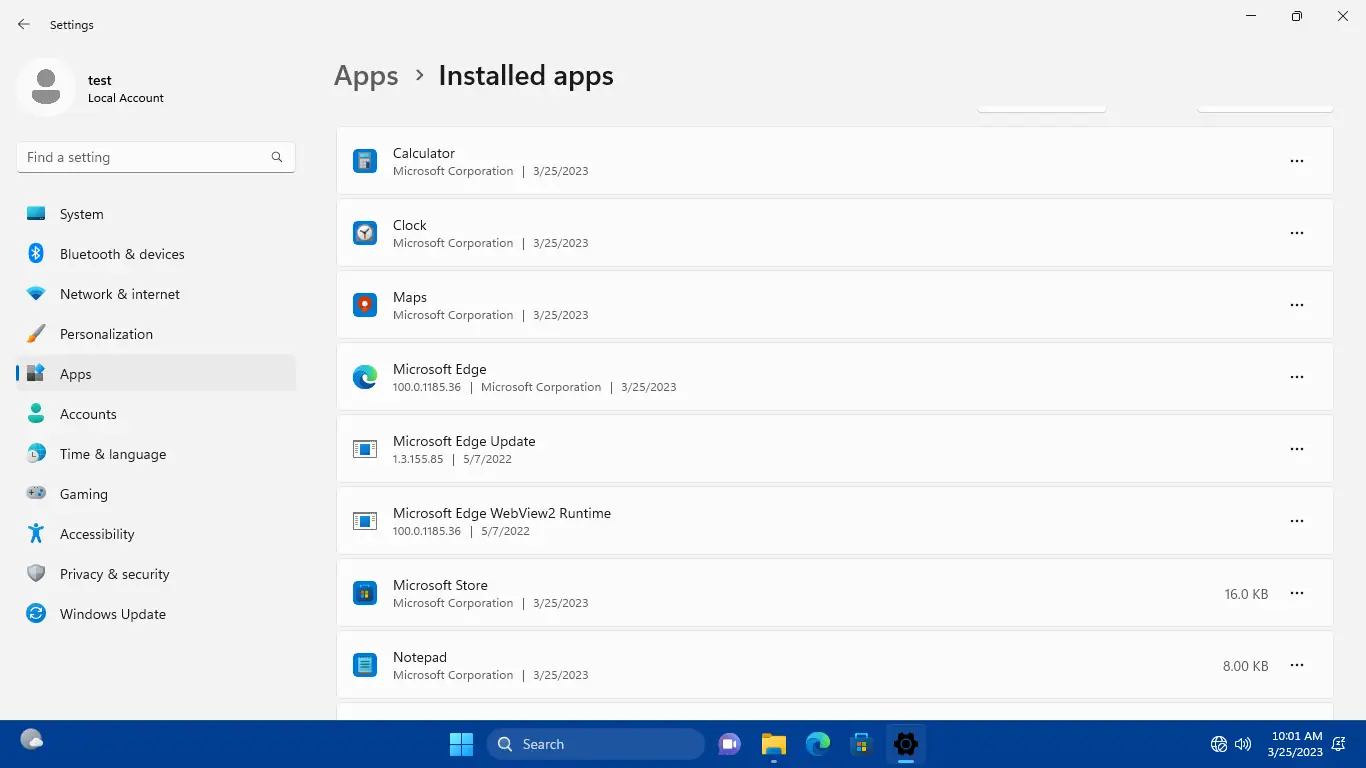Open File Explorer from the taskbar
The height and width of the screenshot is (768, 1366).
click(x=773, y=744)
